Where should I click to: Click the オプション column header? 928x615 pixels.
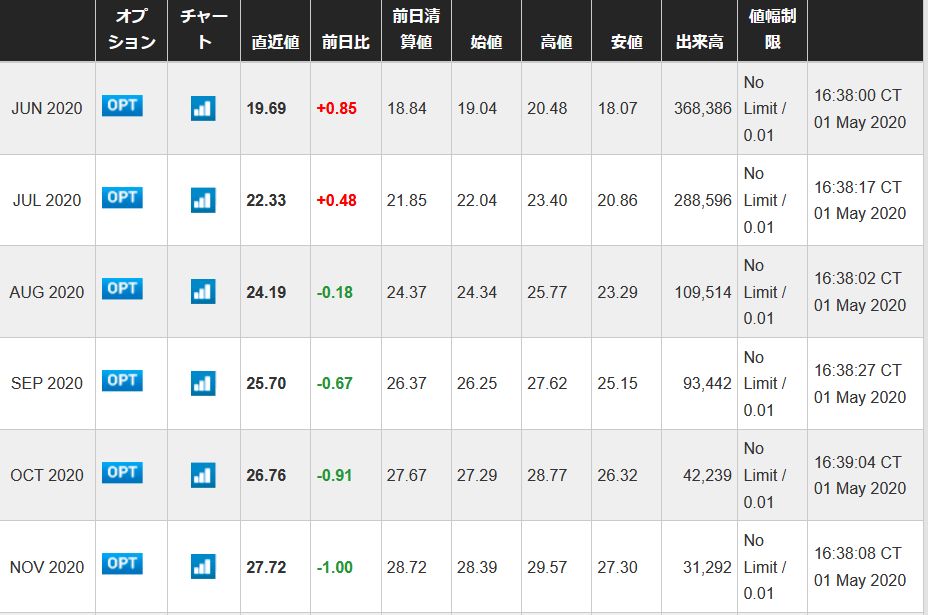131,29
